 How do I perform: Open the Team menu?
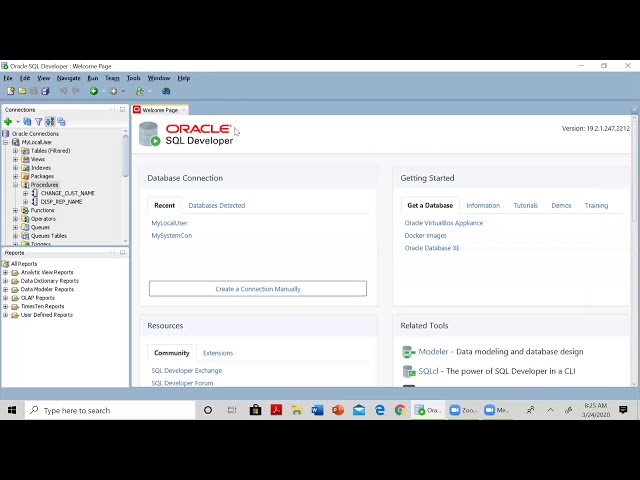(112, 78)
